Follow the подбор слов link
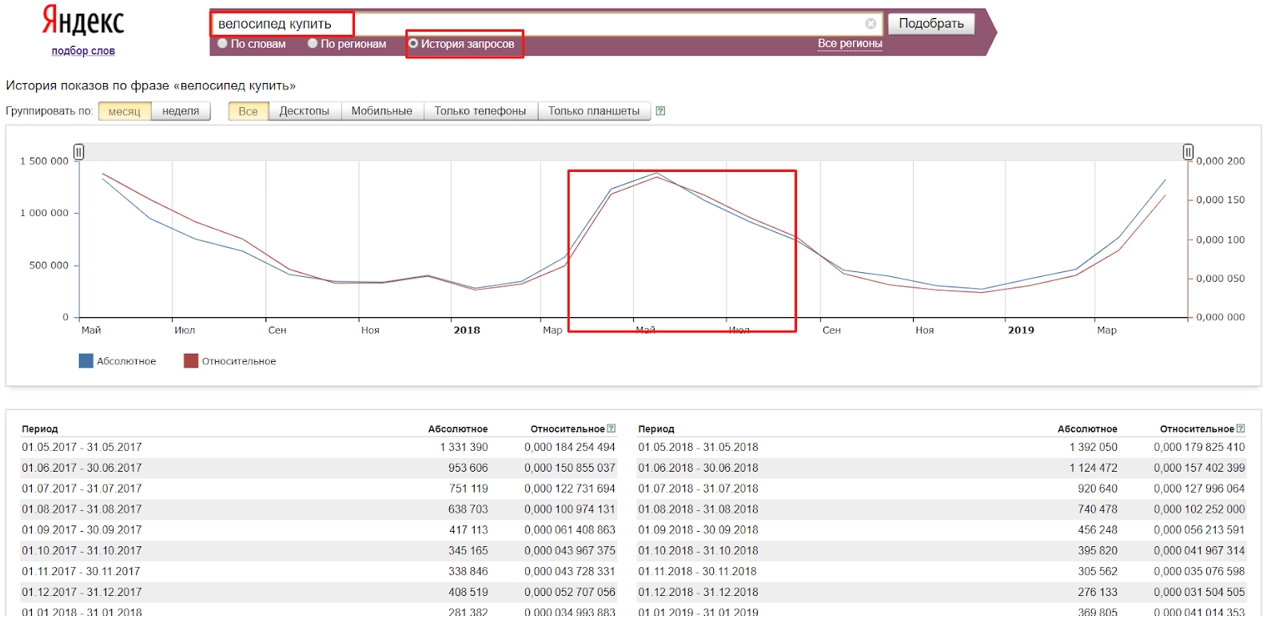The width and height of the screenshot is (1264, 620). click(x=83, y=51)
